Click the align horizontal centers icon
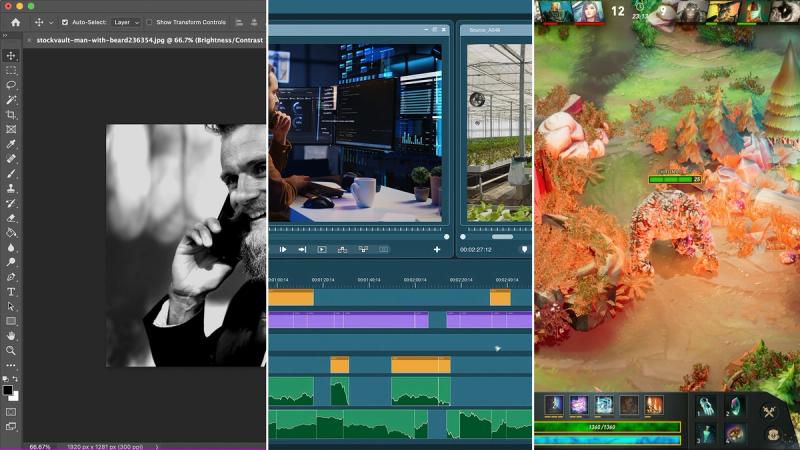Image resolution: width=800 pixels, height=450 pixels. [254, 22]
